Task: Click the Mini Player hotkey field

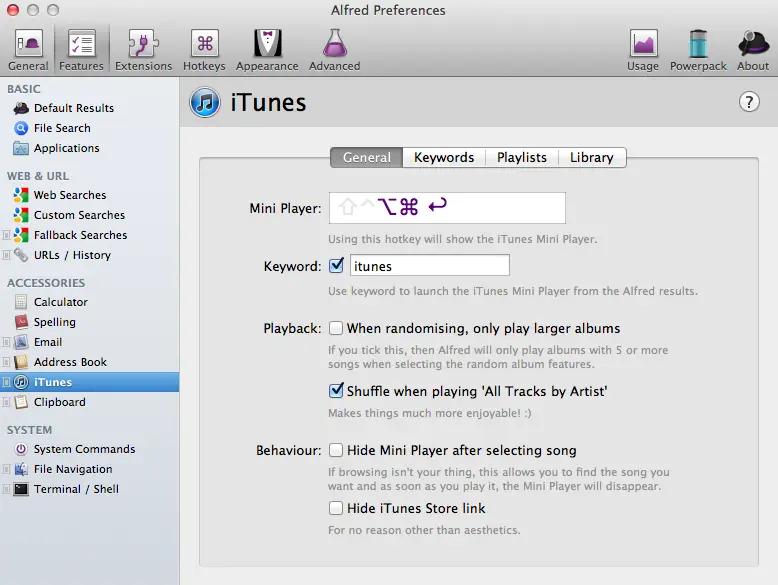Action: (447, 208)
